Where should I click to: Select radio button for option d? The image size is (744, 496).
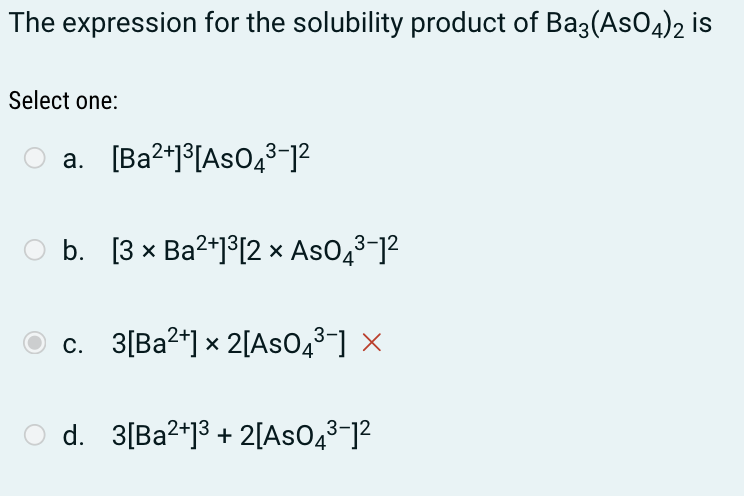(35, 434)
